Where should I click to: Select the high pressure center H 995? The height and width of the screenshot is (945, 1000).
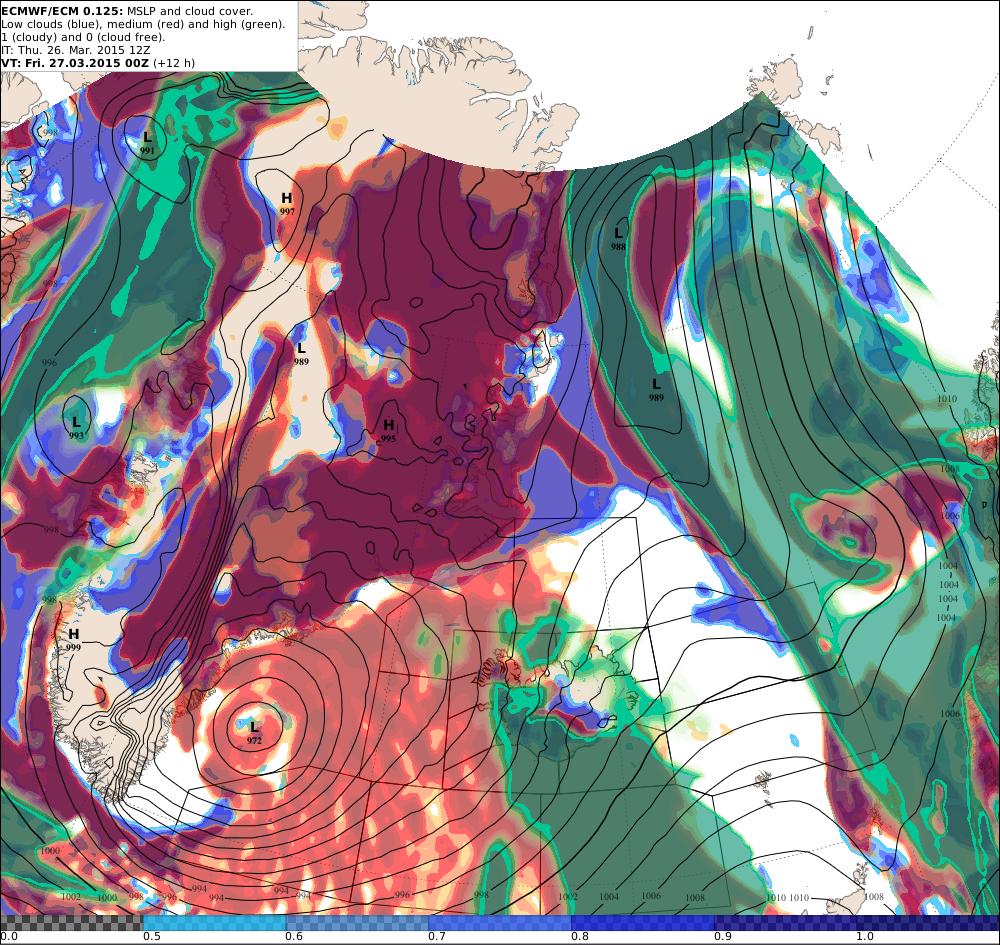[388, 430]
